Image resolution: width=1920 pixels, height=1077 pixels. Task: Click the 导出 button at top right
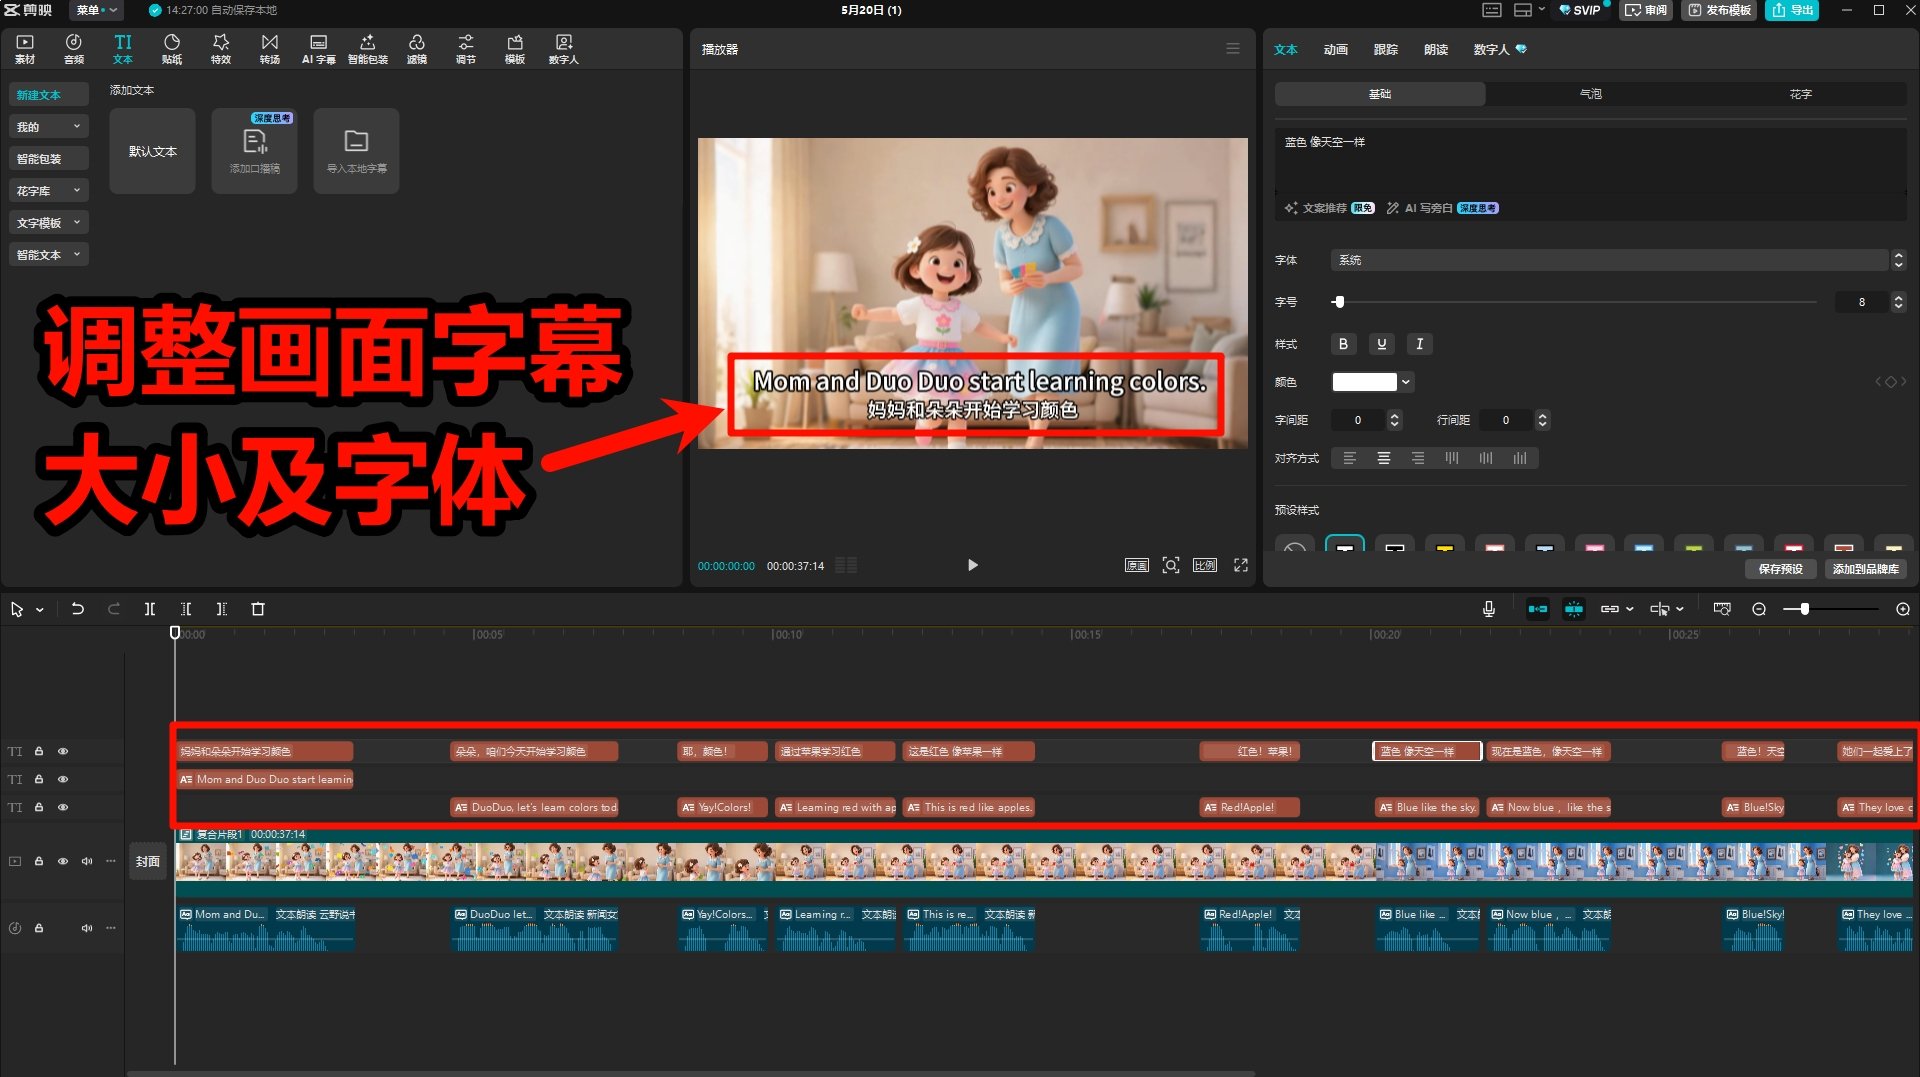click(x=1792, y=11)
